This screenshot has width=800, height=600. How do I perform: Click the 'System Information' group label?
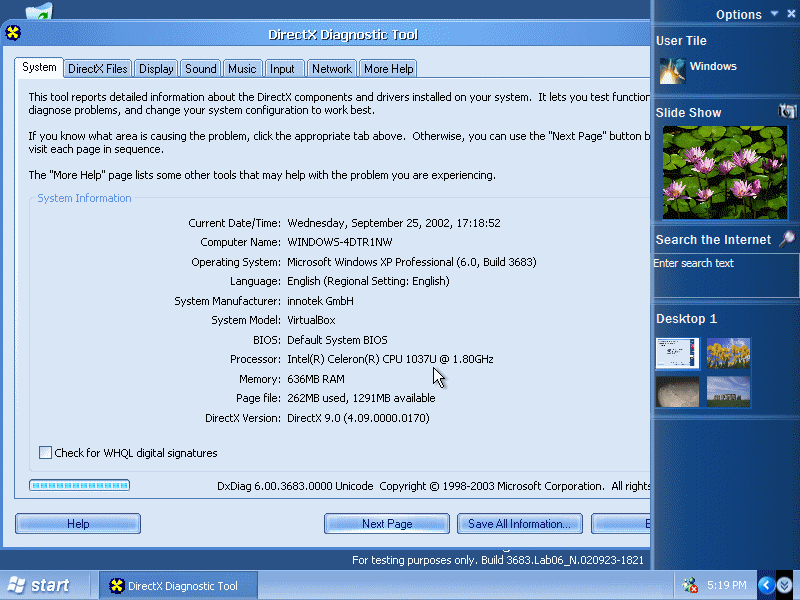click(84, 198)
